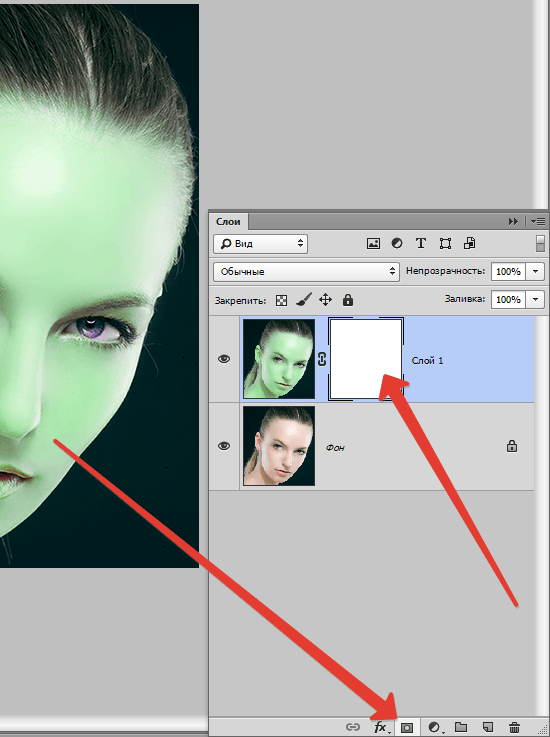The width and height of the screenshot is (550, 737).
Task: Toggle lock all padlock icon
Action: (348, 300)
